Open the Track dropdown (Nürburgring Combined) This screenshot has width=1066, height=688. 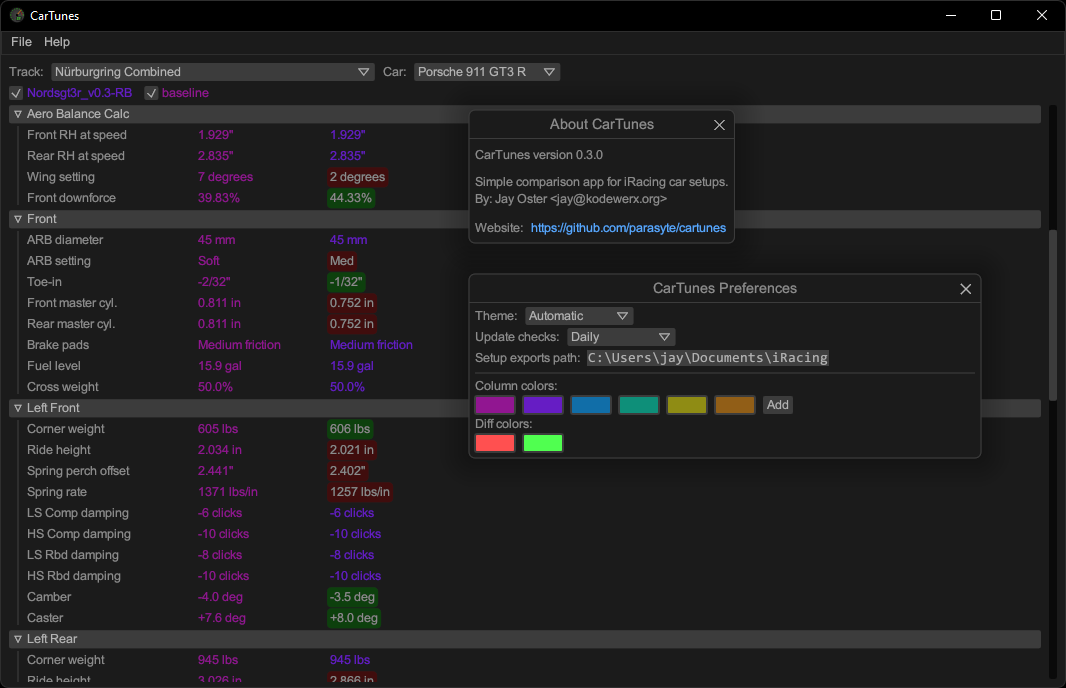pyautogui.click(x=213, y=72)
